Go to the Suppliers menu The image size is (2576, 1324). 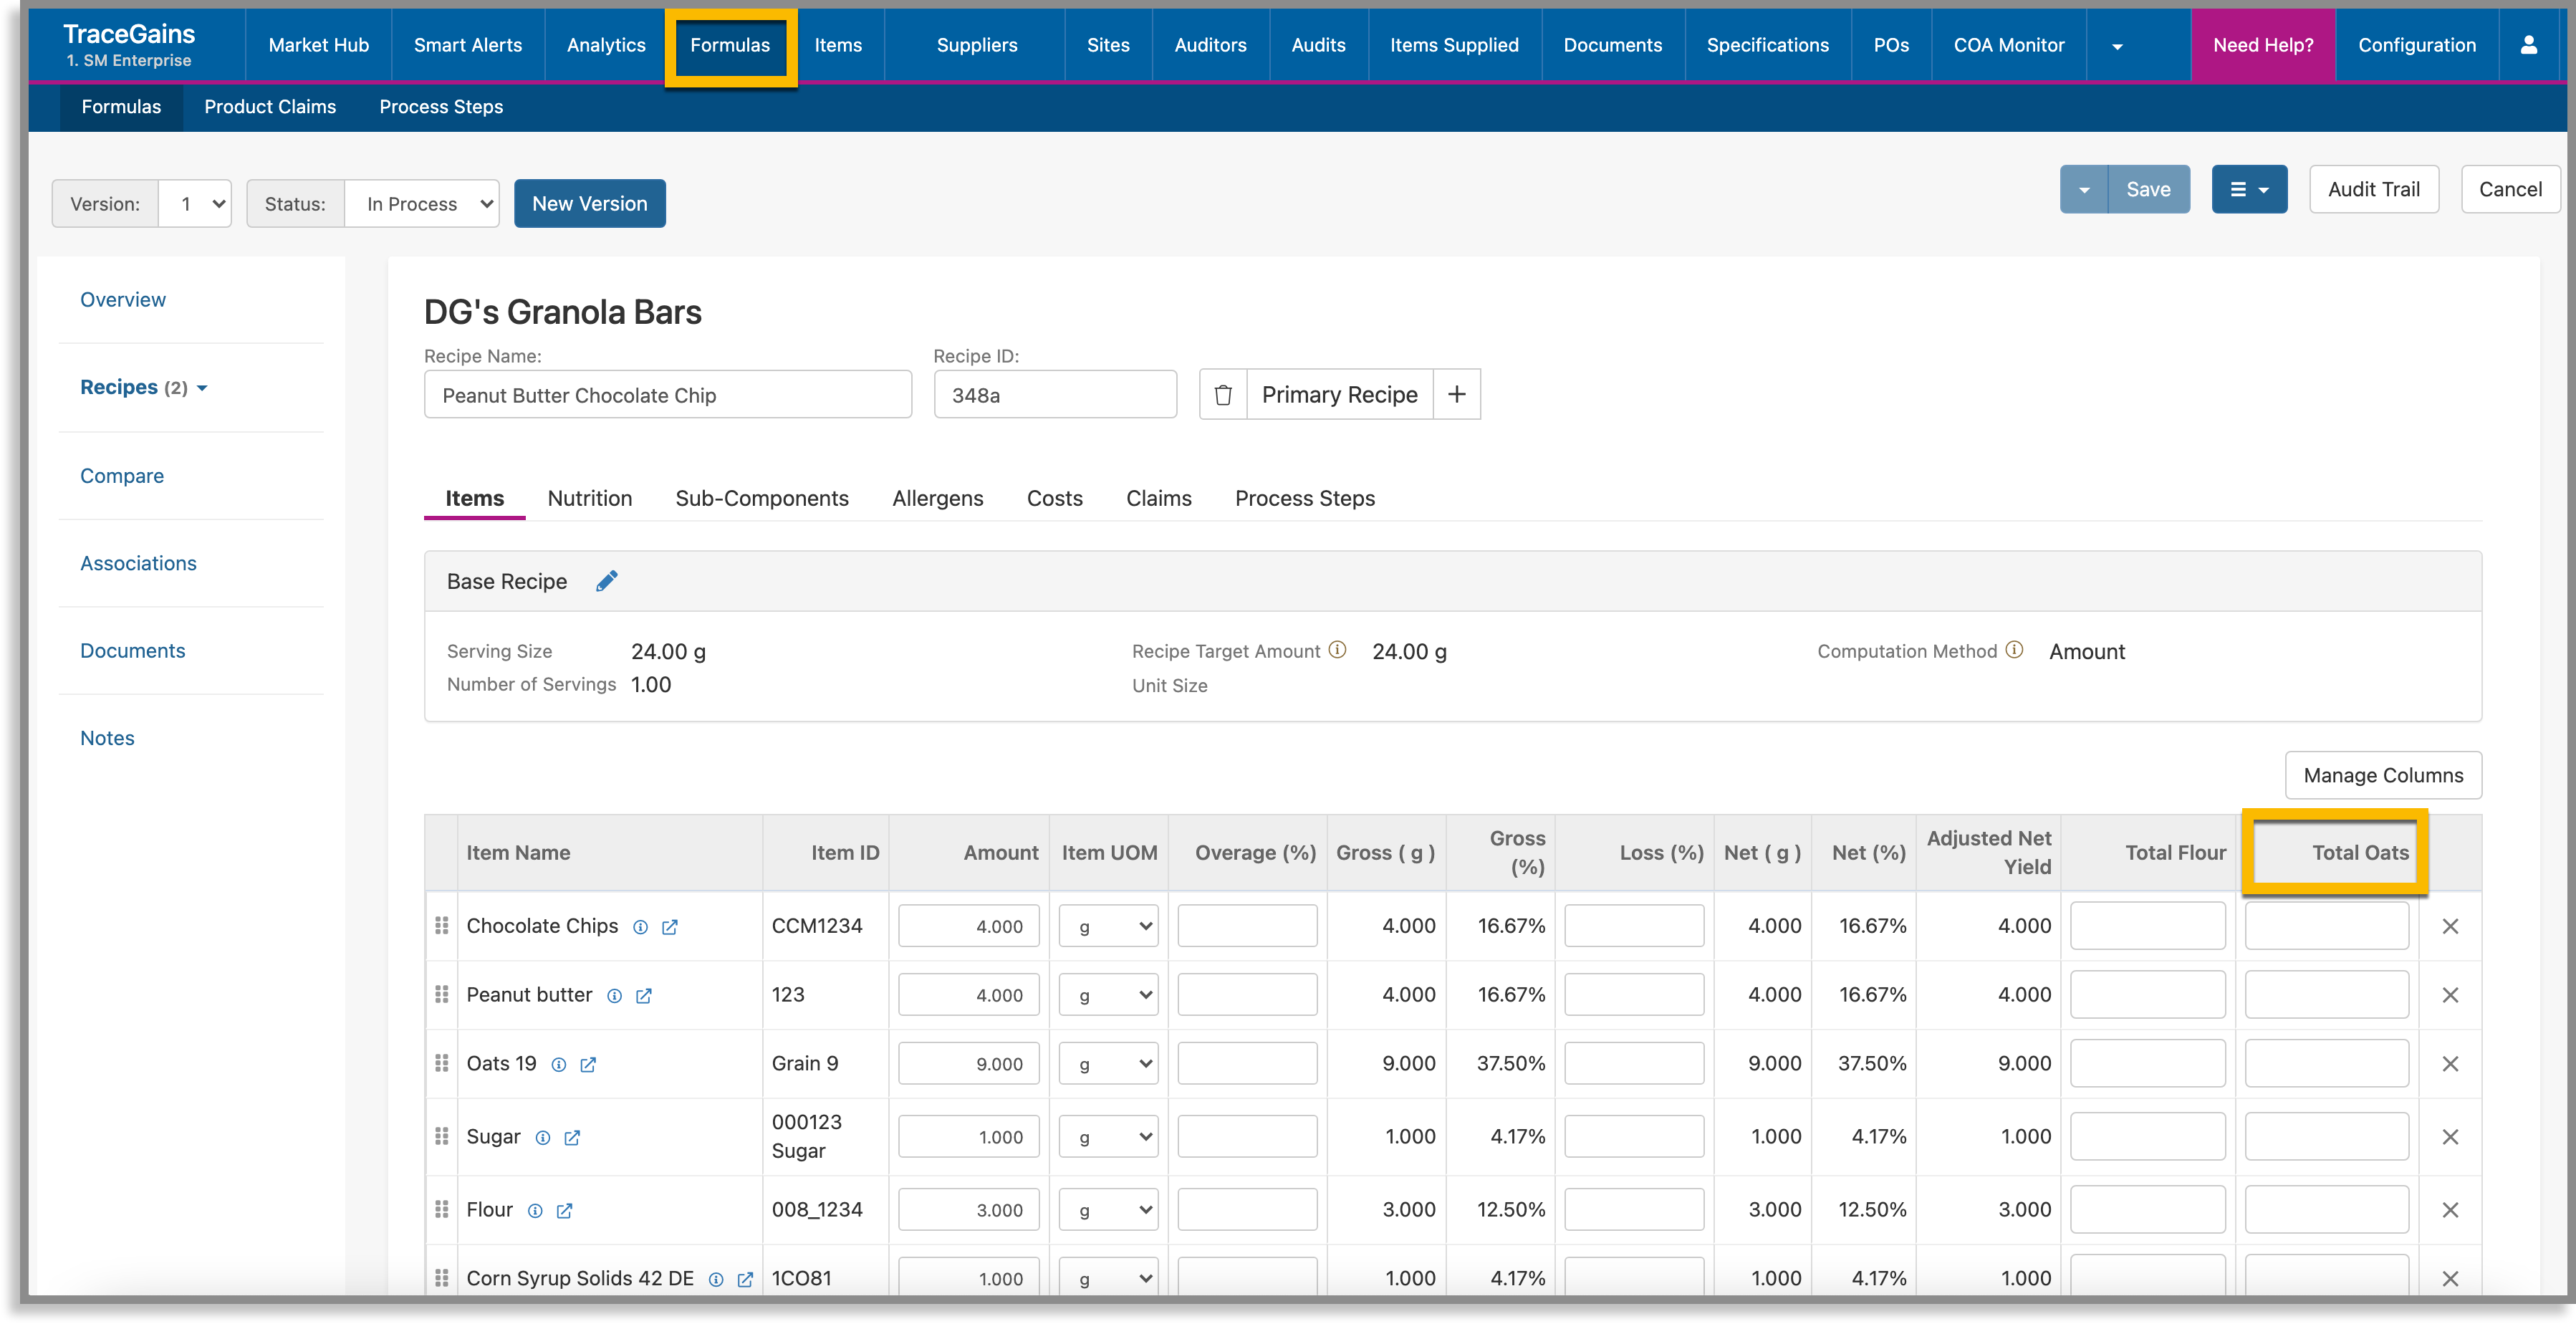click(976, 45)
